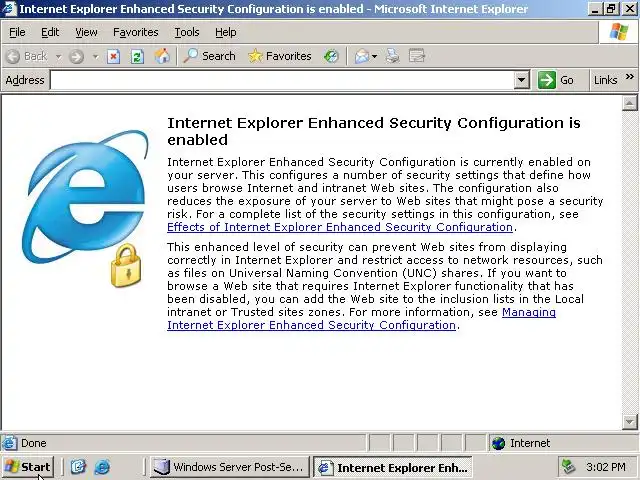
Task: Click the Go button
Action: 556,80
